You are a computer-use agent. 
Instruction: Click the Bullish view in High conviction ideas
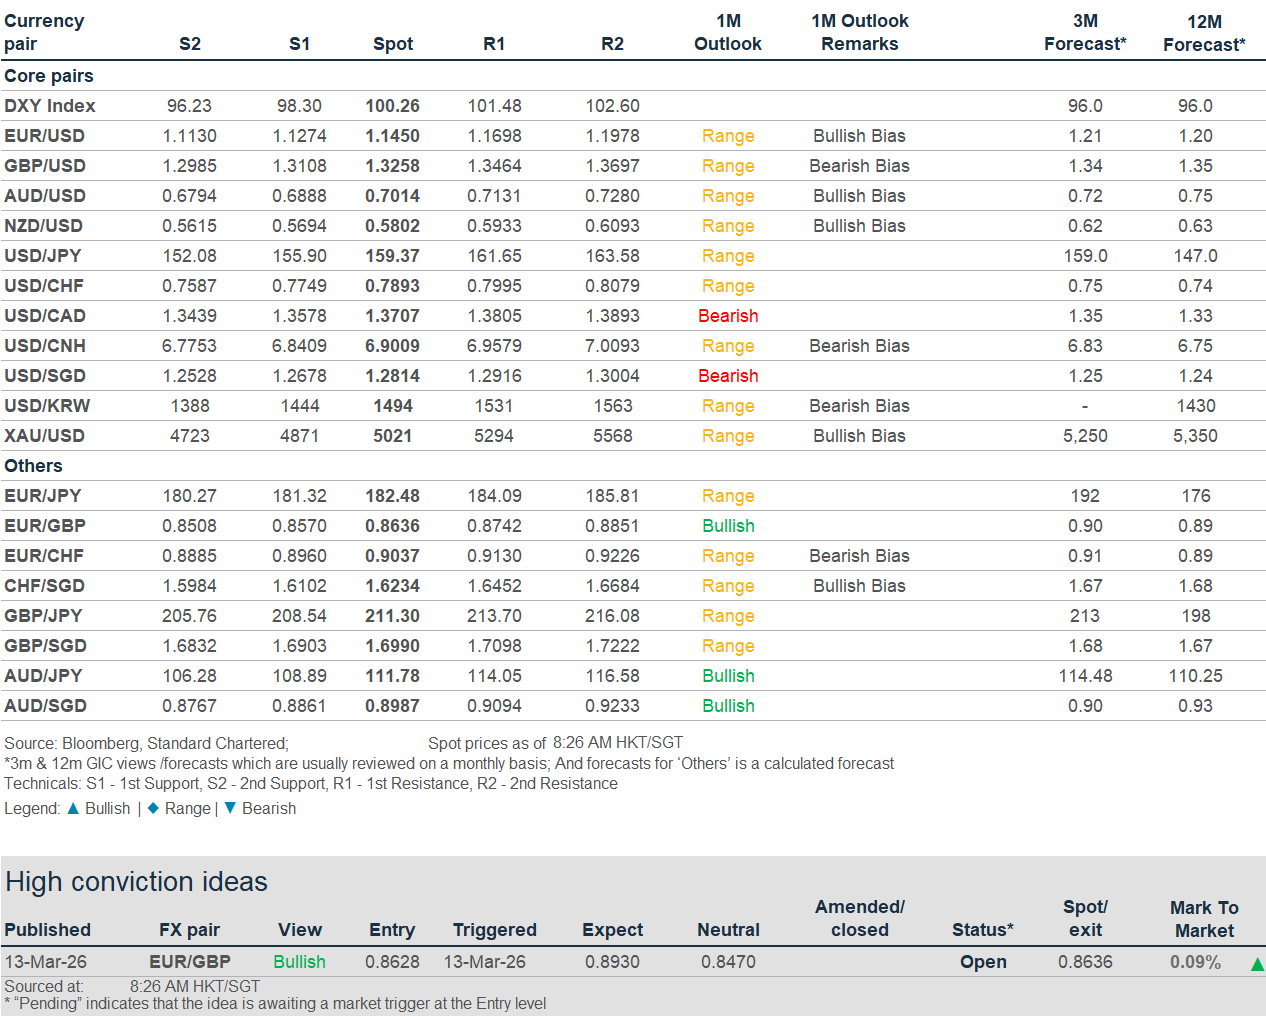299,961
